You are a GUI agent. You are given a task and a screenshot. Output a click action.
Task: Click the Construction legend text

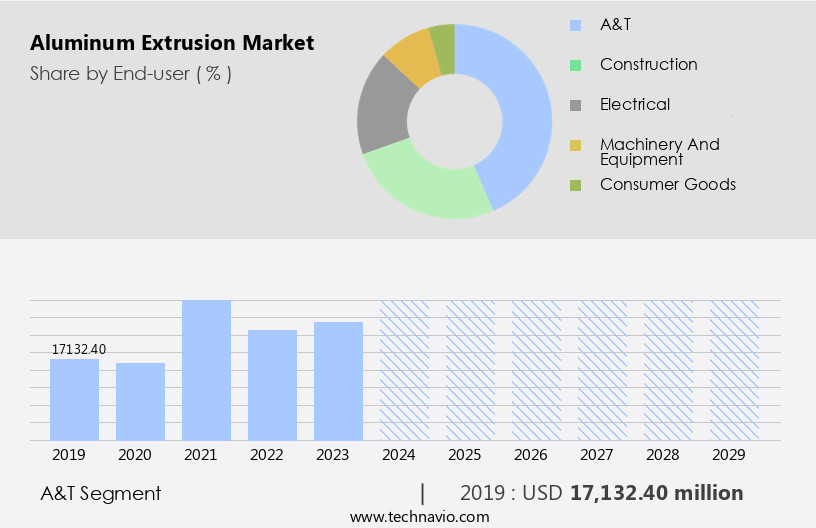click(648, 65)
